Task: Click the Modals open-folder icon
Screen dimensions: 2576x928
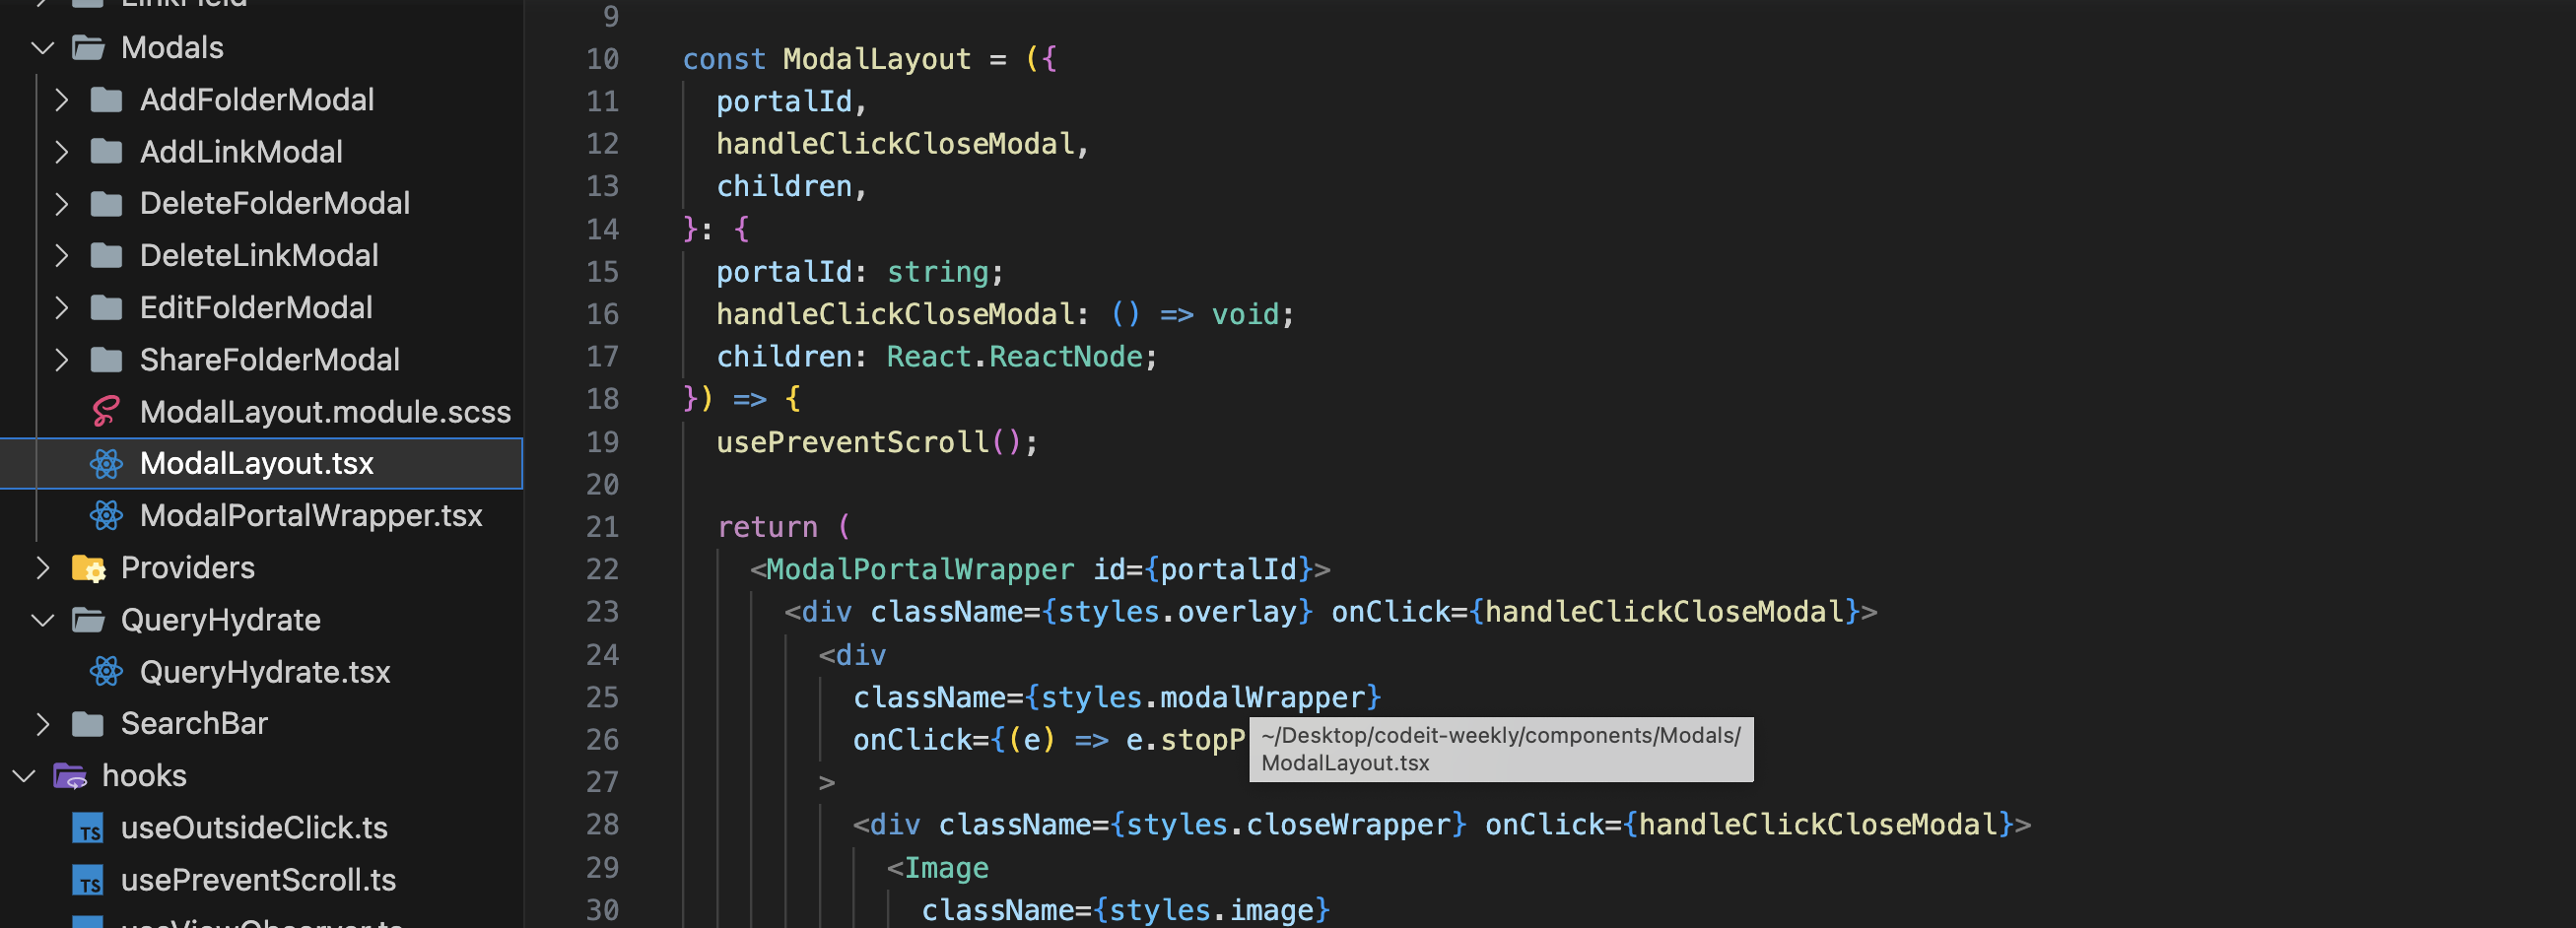Action: pyautogui.click(x=88, y=48)
